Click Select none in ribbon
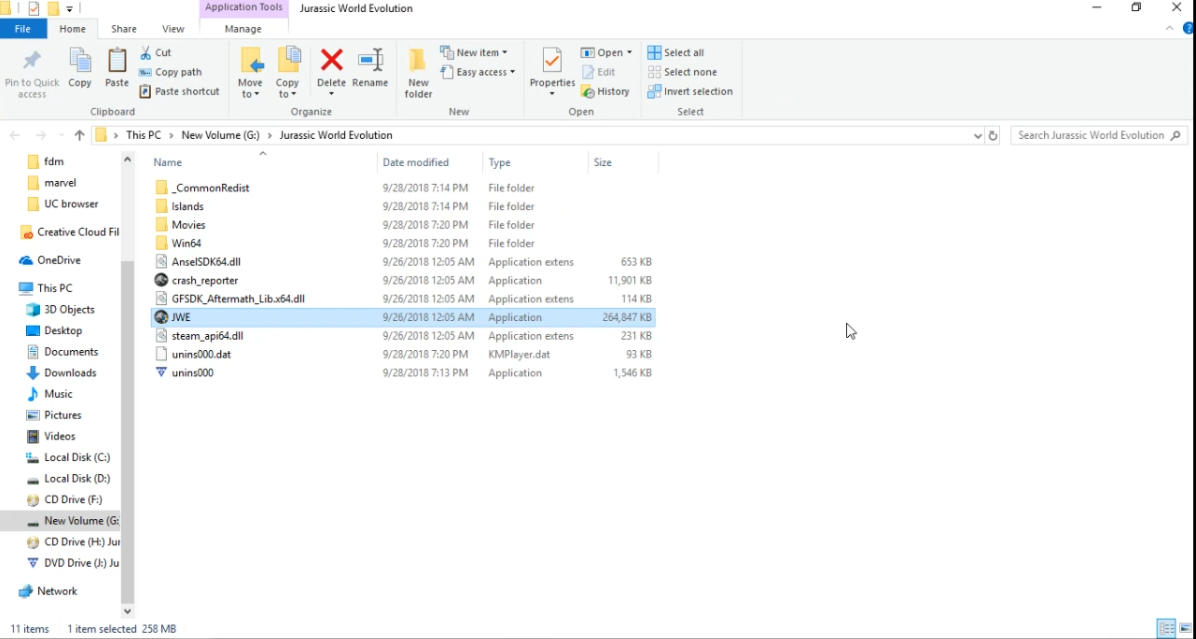This screenshot has height=639, width=1196. (x=682, y=72)
